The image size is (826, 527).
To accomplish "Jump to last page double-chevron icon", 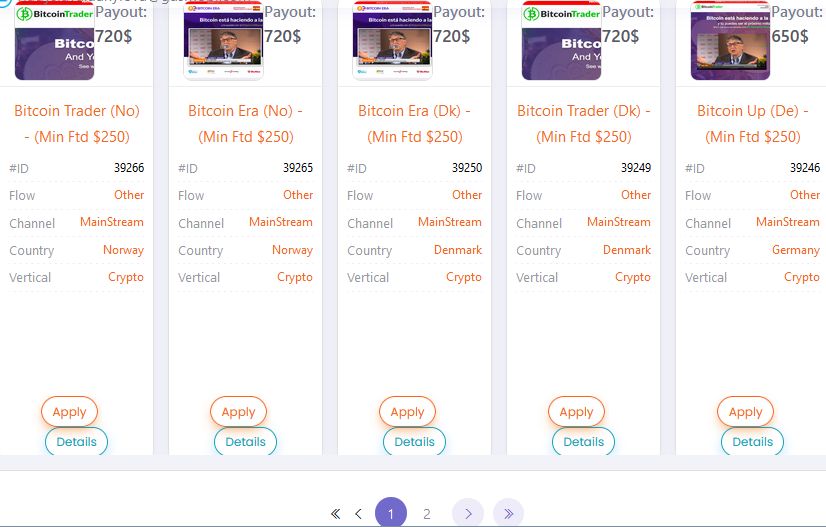I will [x=508, y=514].
